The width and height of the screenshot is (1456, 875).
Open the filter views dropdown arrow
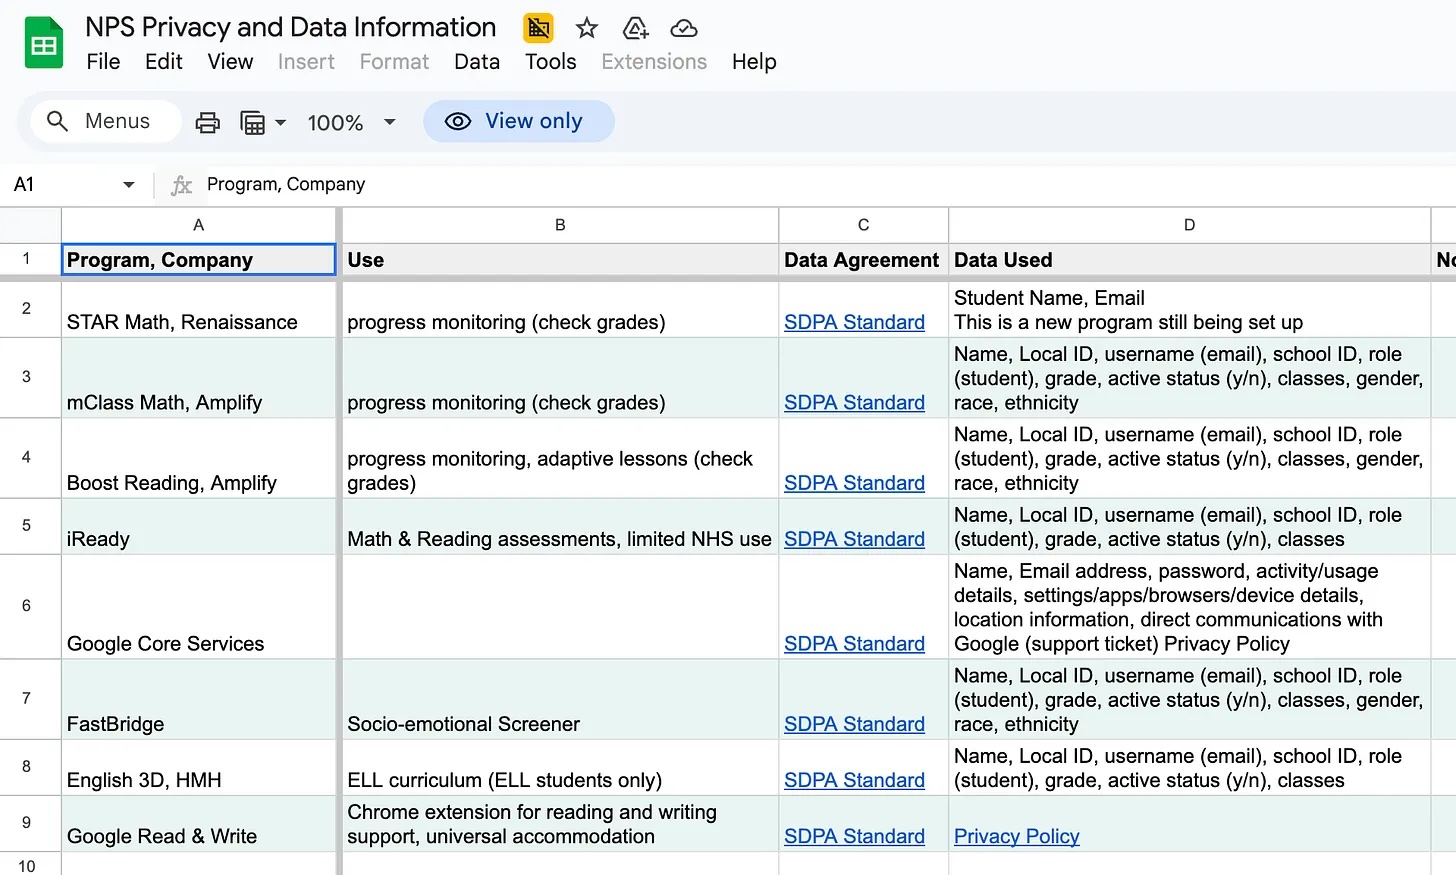tap(281, 122)
